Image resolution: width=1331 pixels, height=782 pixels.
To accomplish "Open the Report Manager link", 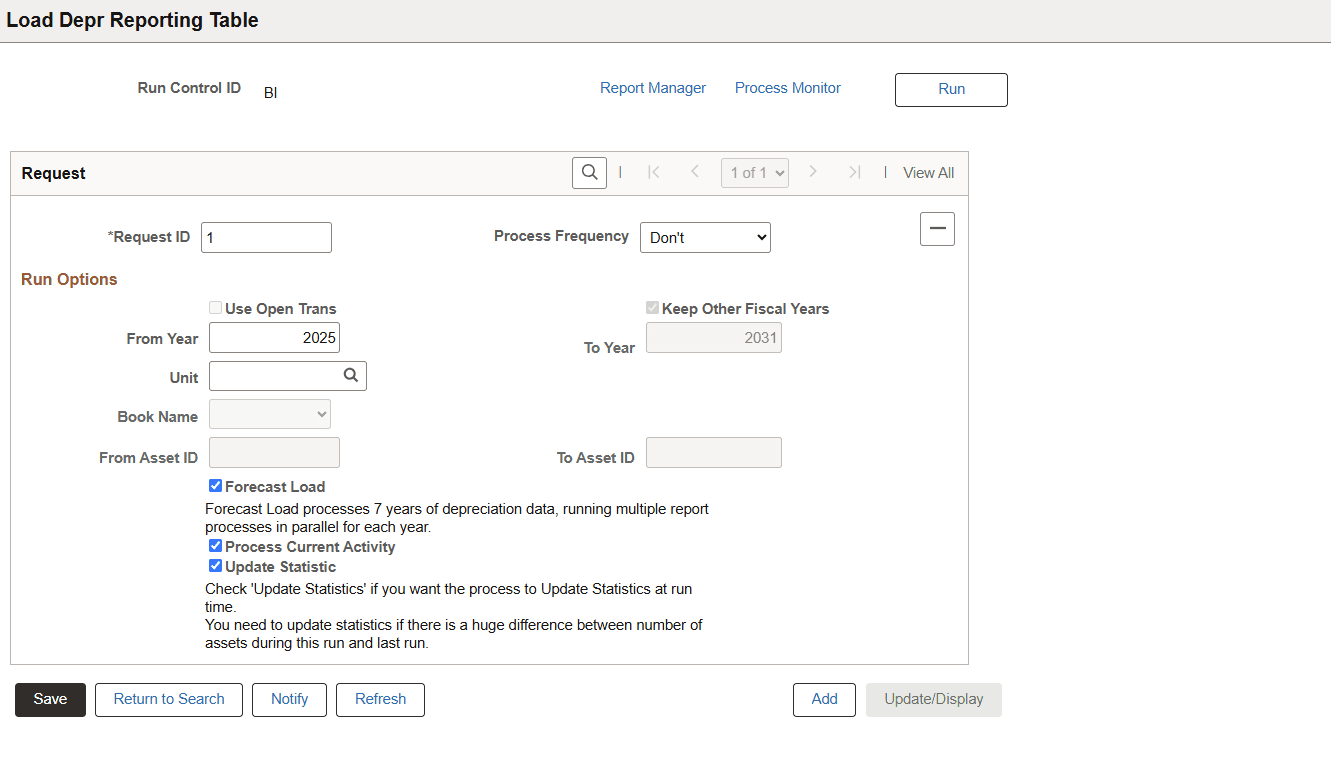I will (x=653, y=88).
